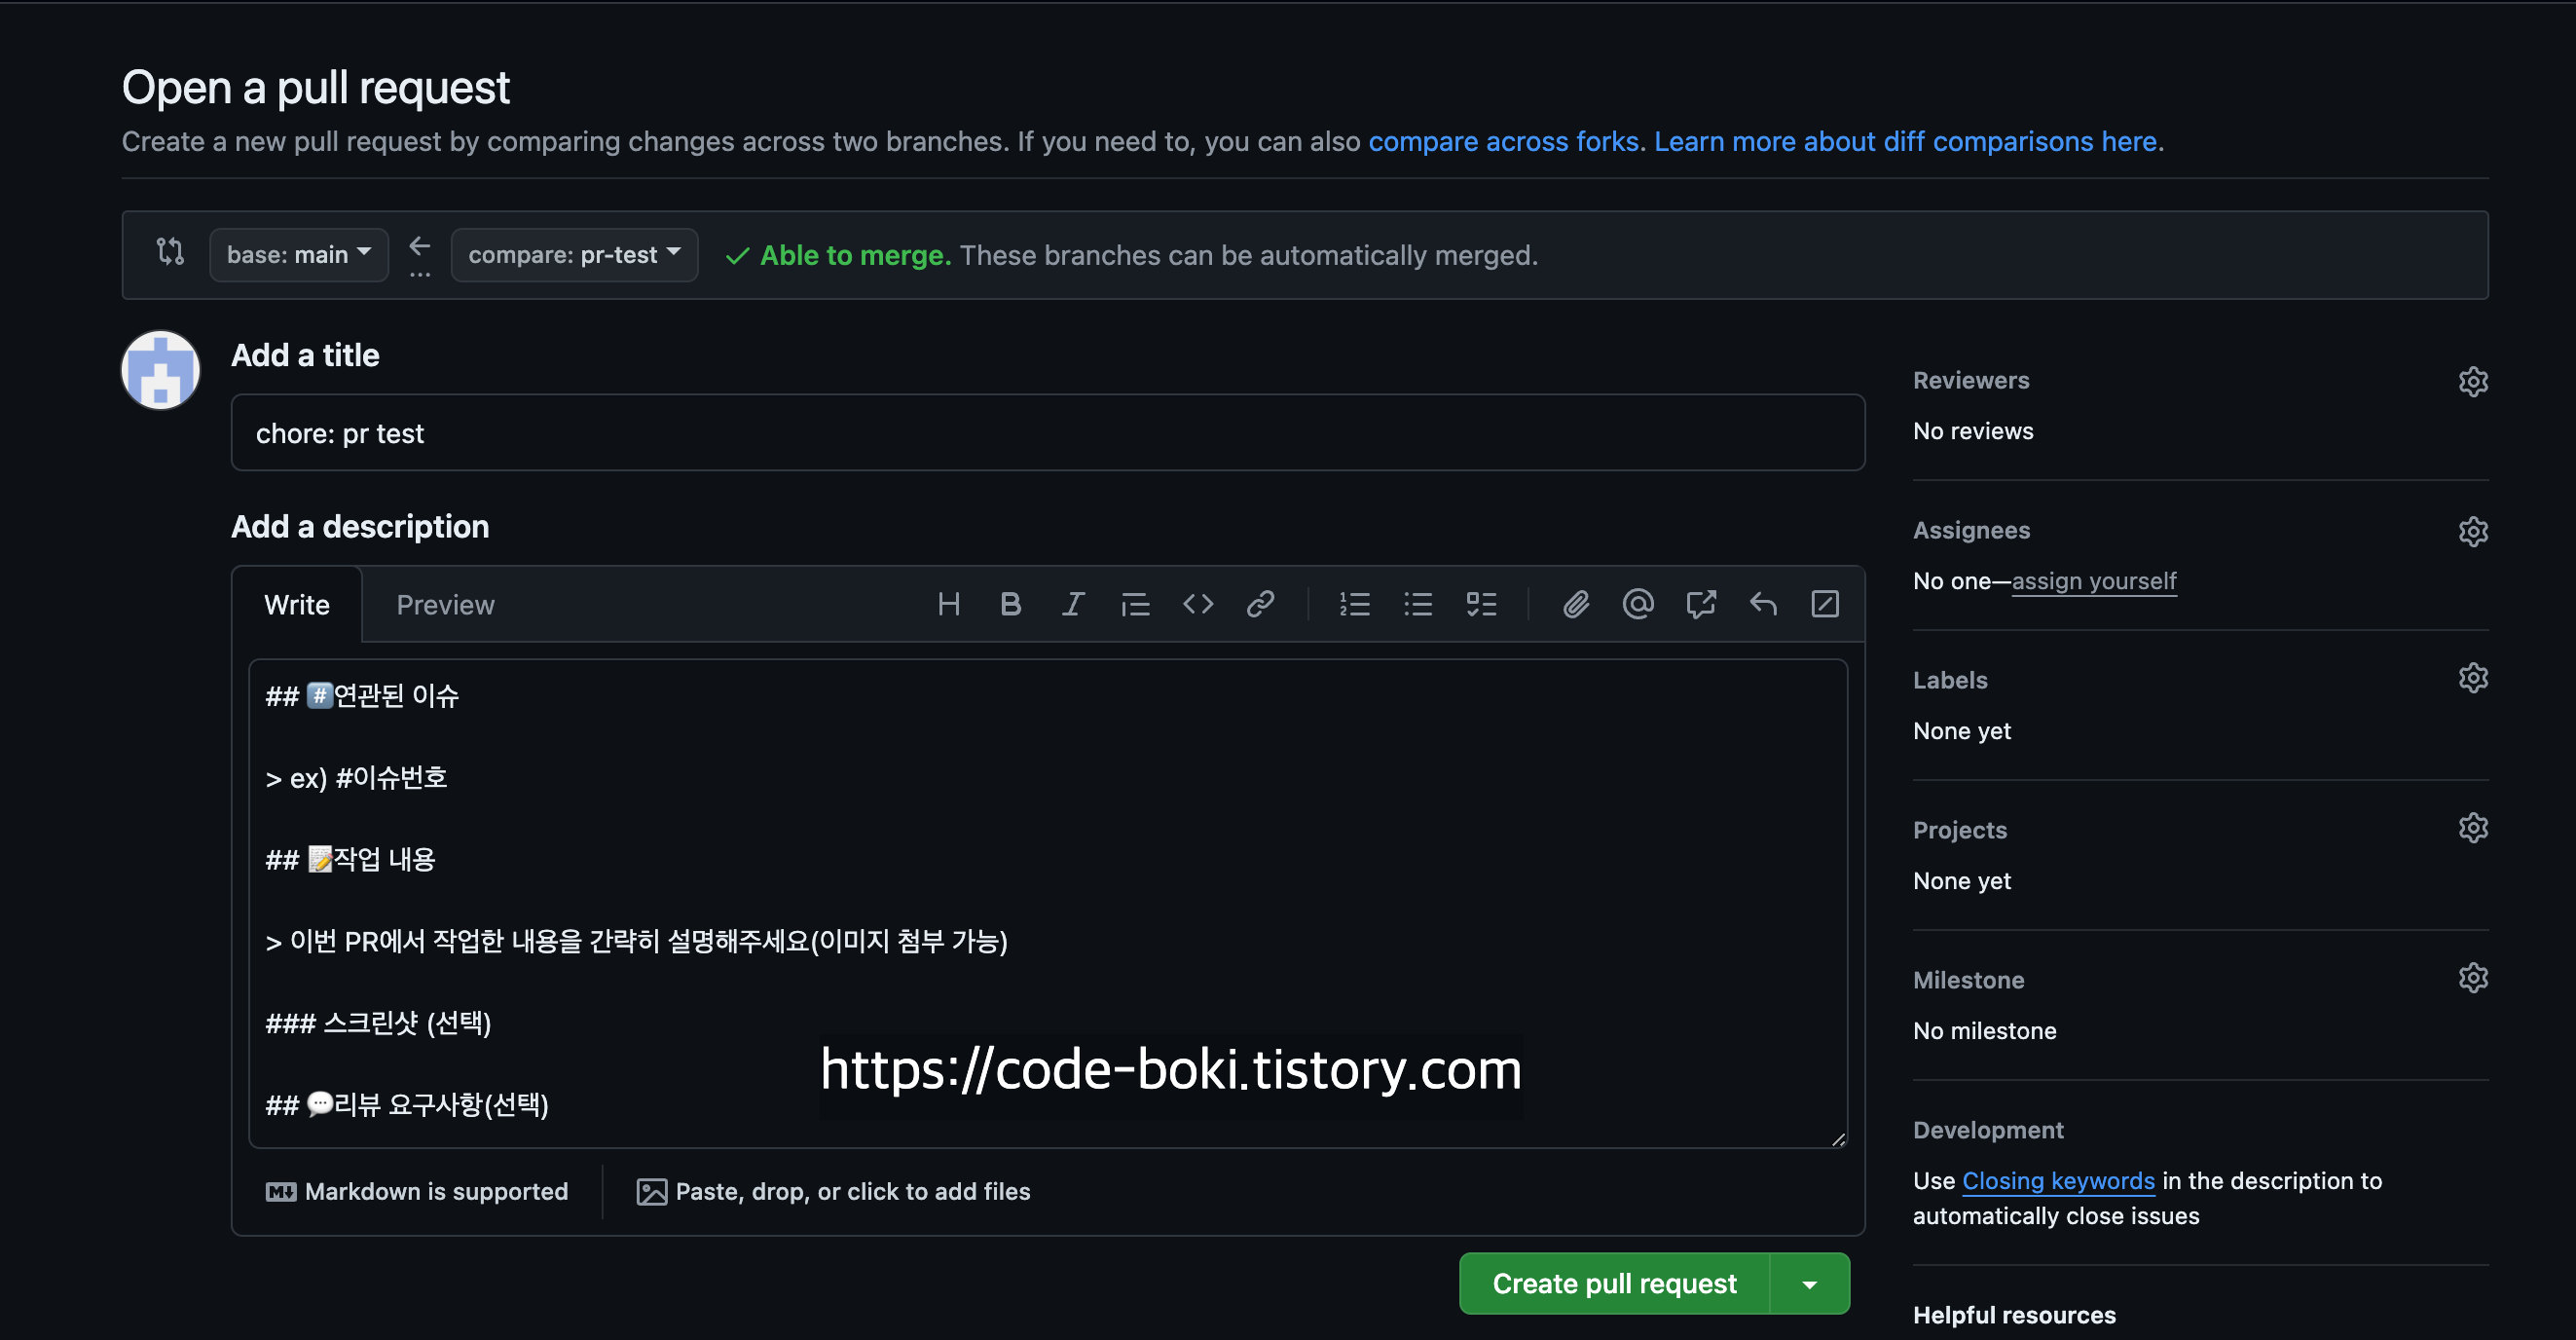Viewport: 2576px width, 1340px height.
Task: Open the base: main branch dropdown
Action: pyautogui.click(x=298, y=255)
